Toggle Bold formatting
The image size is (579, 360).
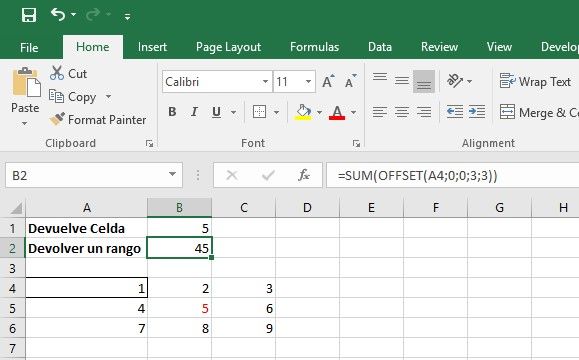tap(172, 112)
